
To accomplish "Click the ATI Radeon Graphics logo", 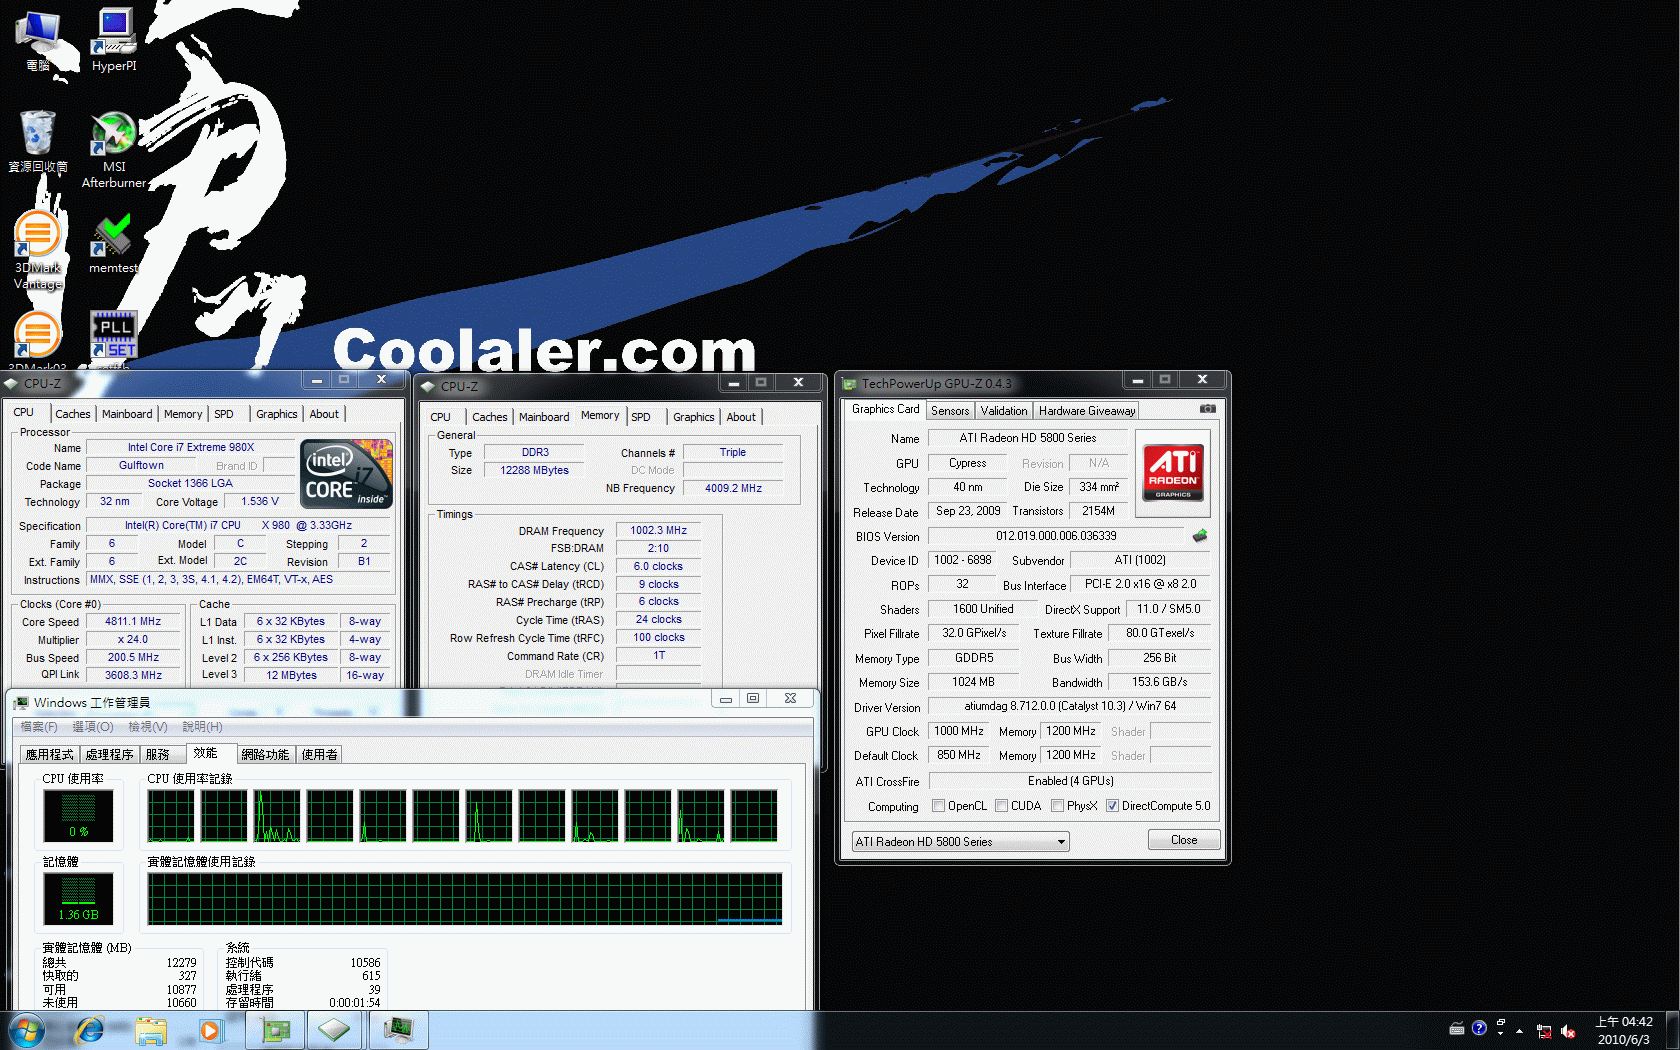I will [1173, 472].
